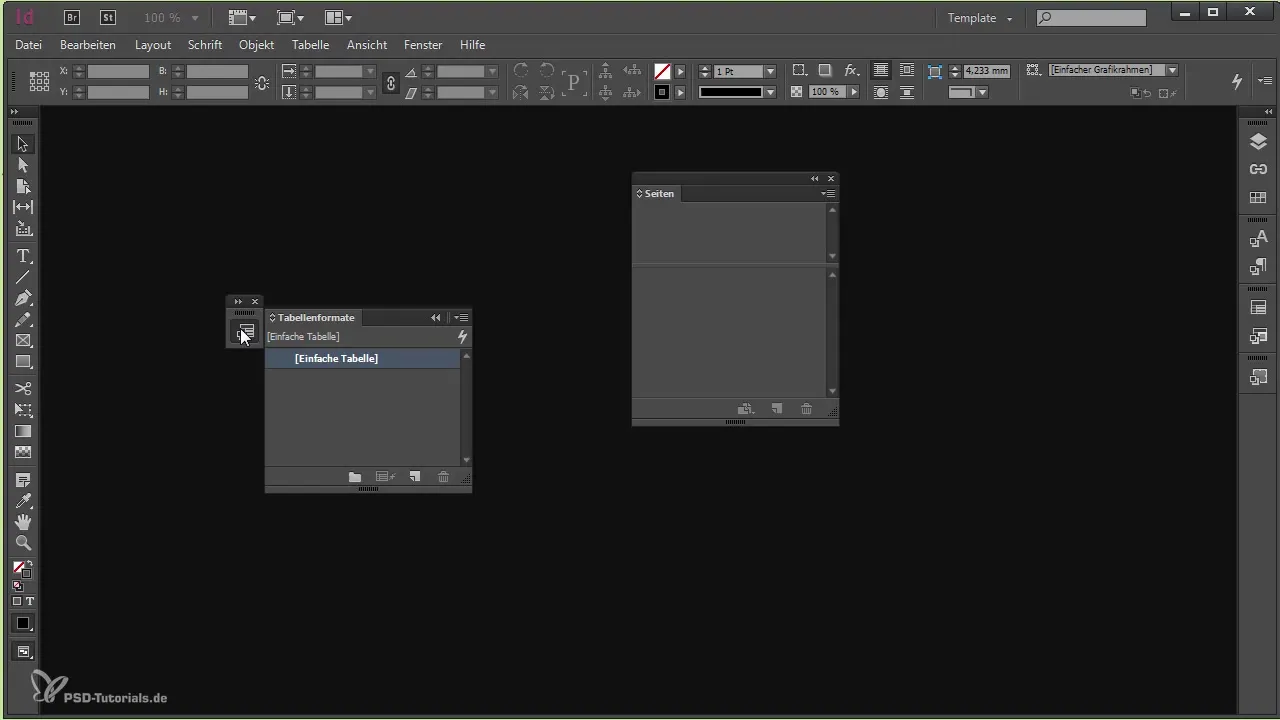Open the screen mode dropdown

(x=289, y=18)
